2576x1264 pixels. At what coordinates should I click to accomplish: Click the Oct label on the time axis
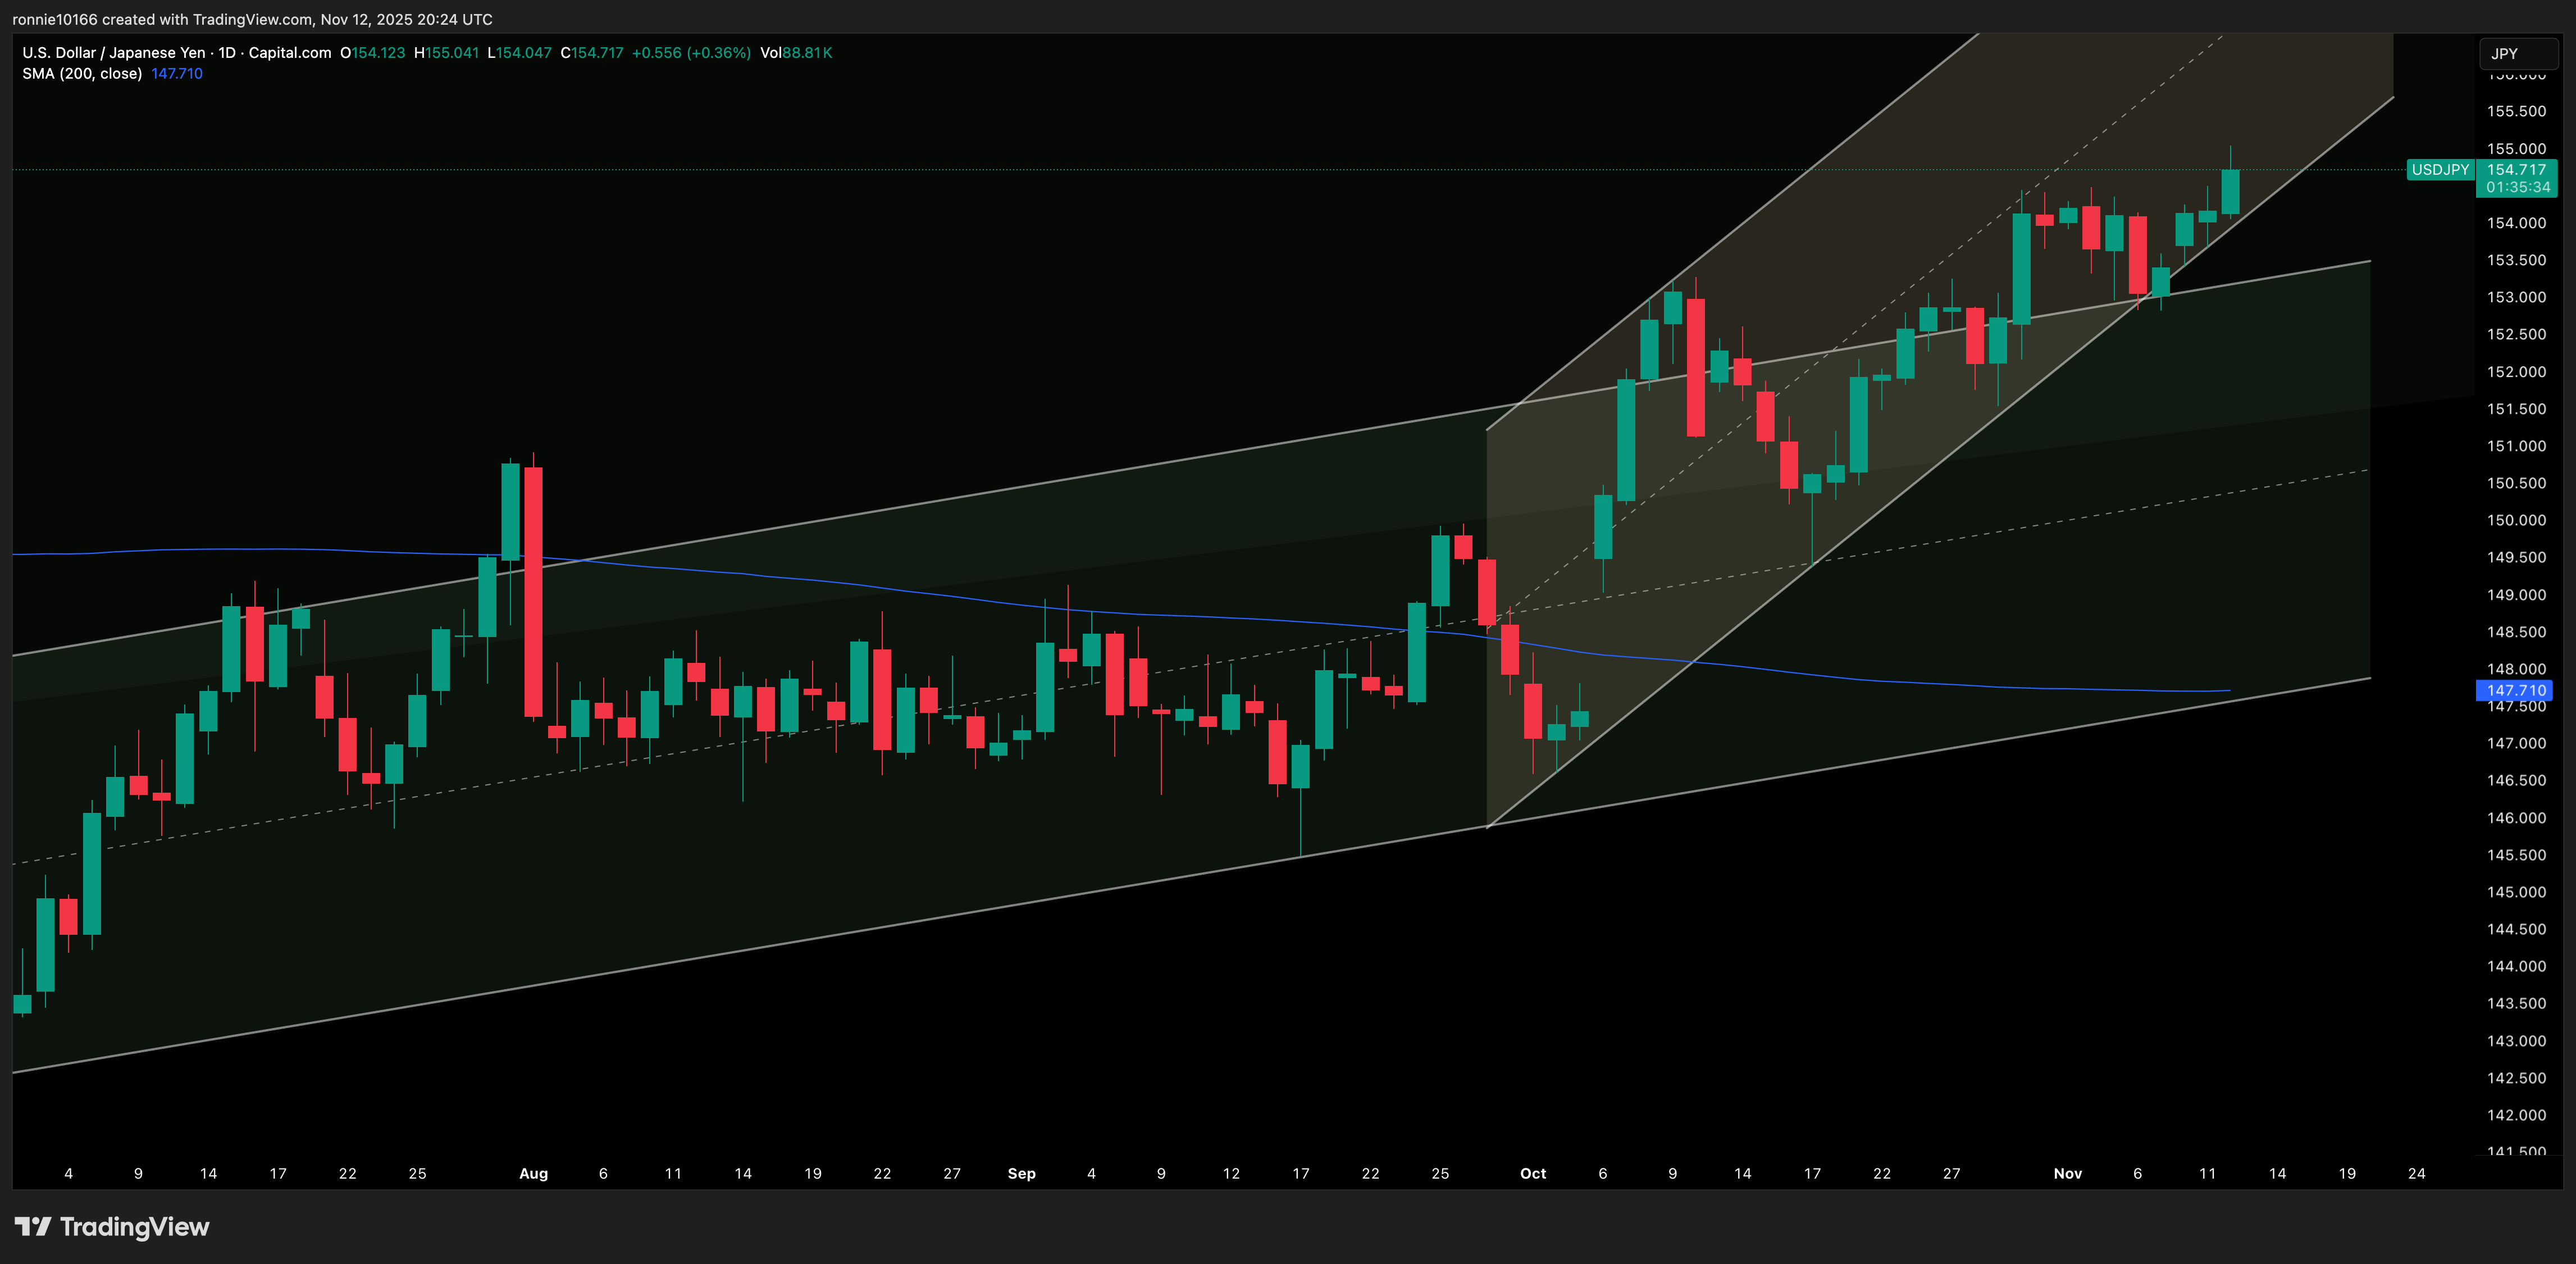[1533, 1173]
